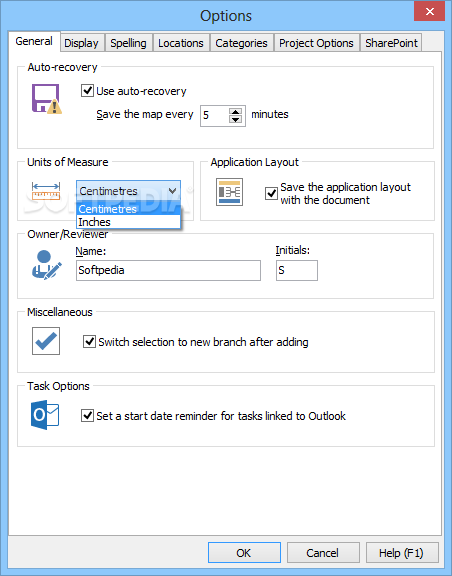
Task: Toggle Switch selection to new branch after adding
Action: pyautogui.click(x=89, y=341)
